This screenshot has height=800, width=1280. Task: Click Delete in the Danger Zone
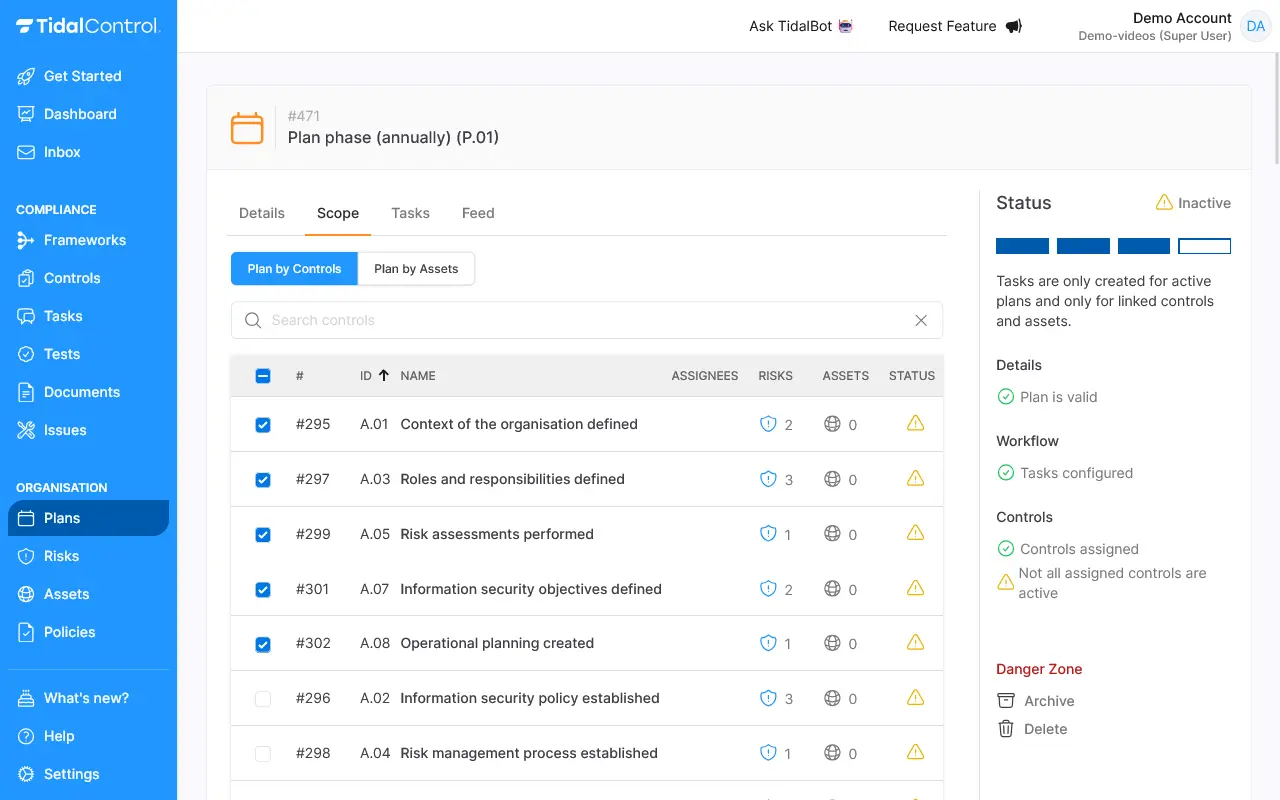pos(1032,729)
